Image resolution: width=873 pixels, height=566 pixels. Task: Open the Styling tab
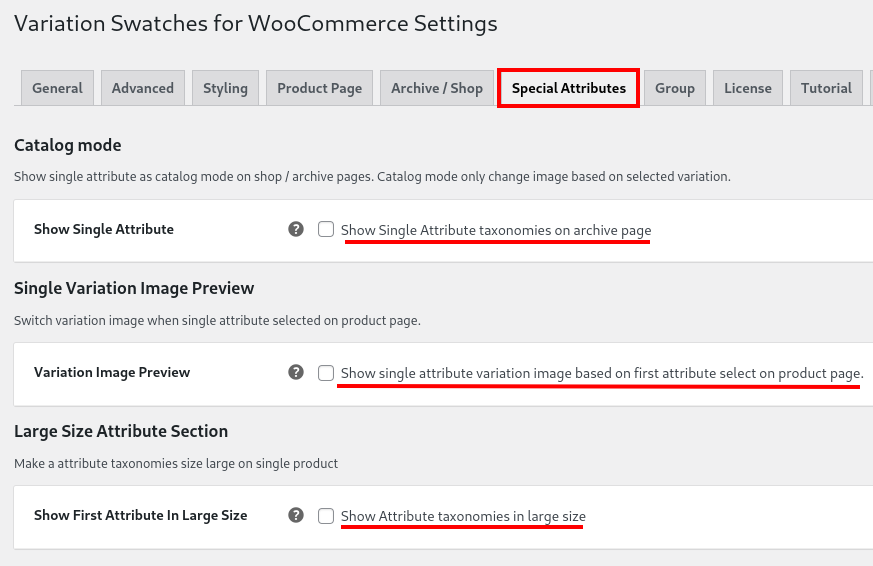coord(225,88)
